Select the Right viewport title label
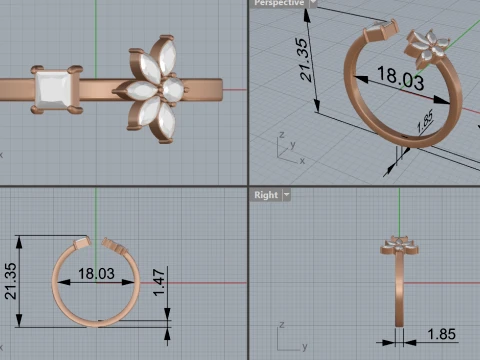Image resolution: width=480 pixels, height=360 pixels. (266, 195)
